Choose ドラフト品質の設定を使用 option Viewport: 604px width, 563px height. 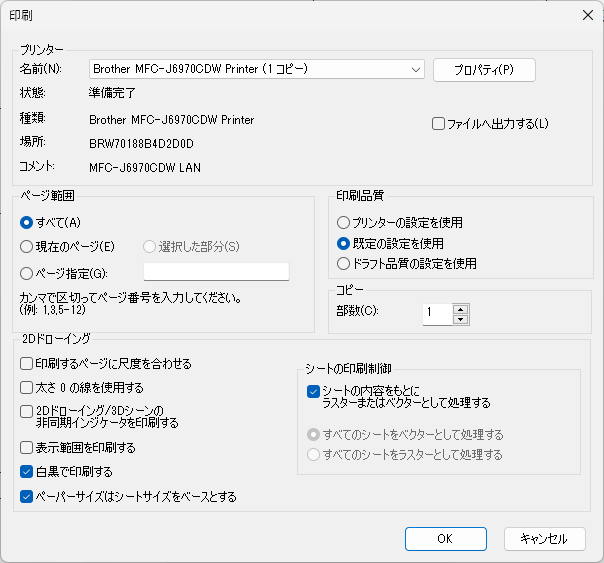point(344,264)
